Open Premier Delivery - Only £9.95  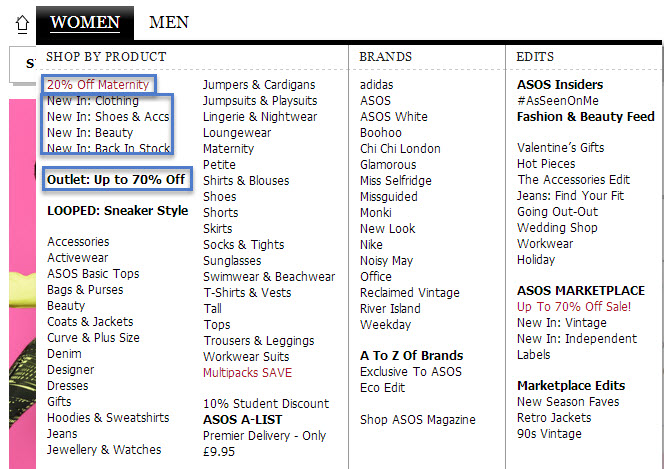265,444
